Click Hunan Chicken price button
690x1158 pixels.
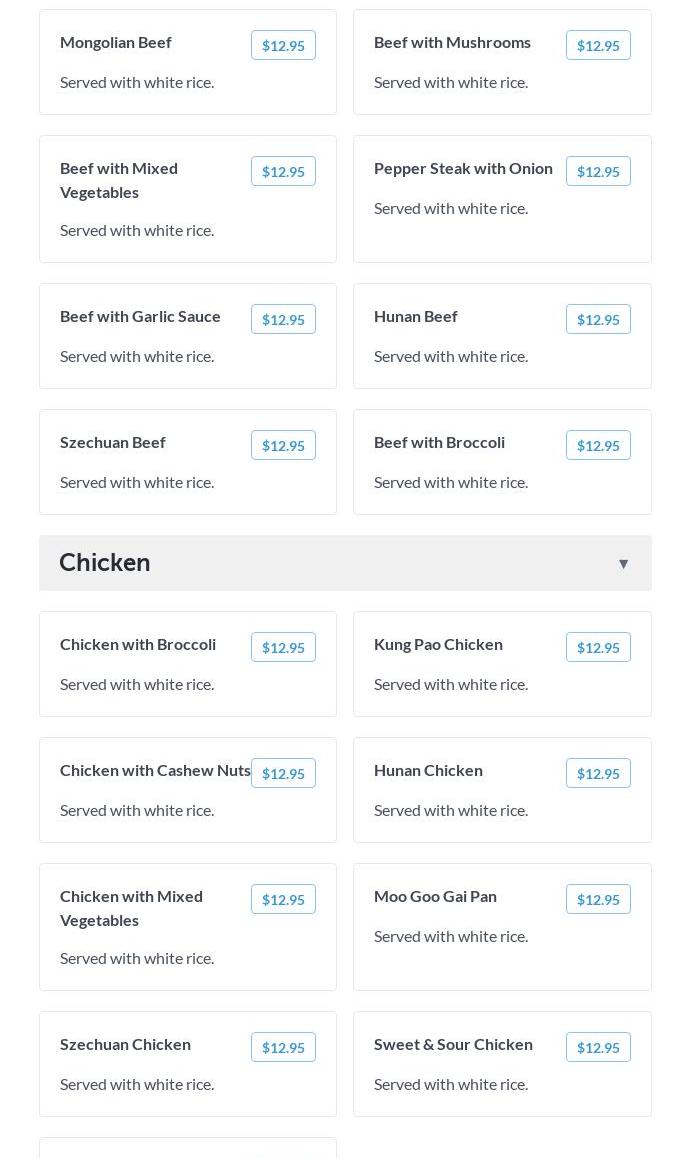598,774
